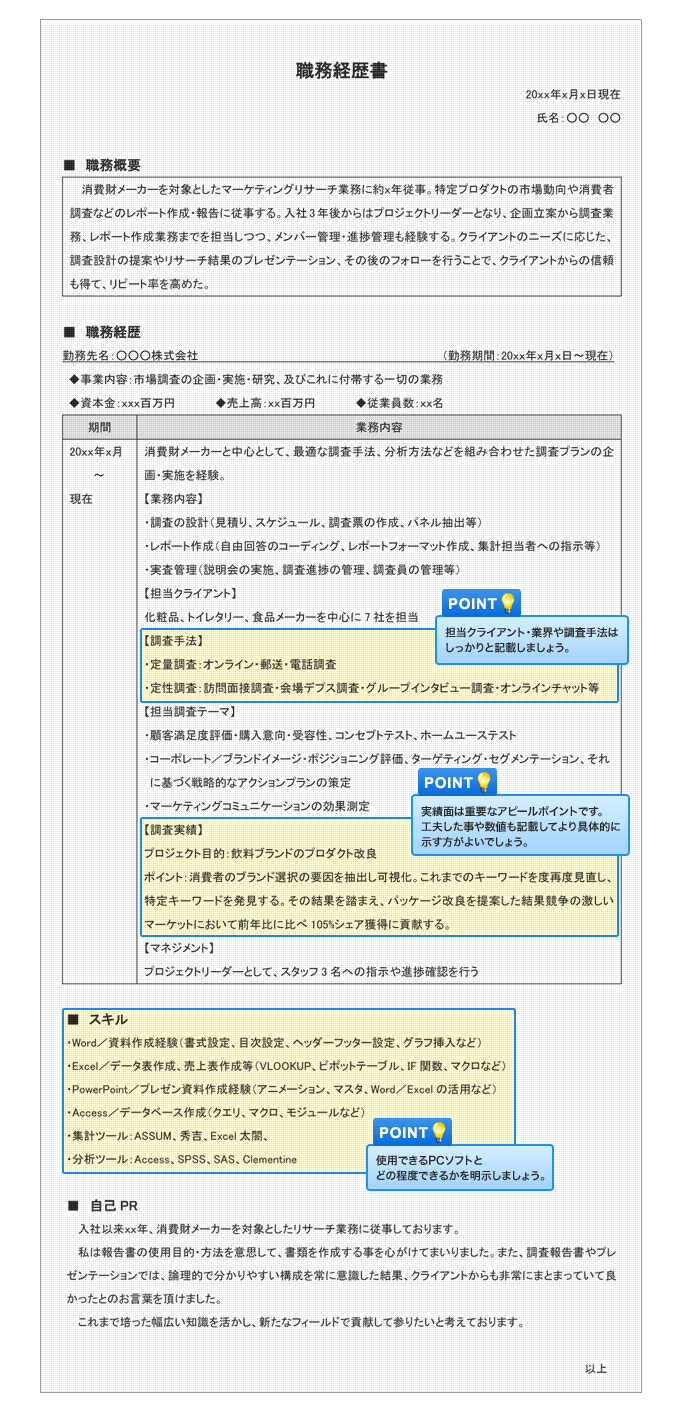Click the light bulb icon above the PCソフト callout
Viewport: 680px width, 1412px height.
tap(439, 1132)
